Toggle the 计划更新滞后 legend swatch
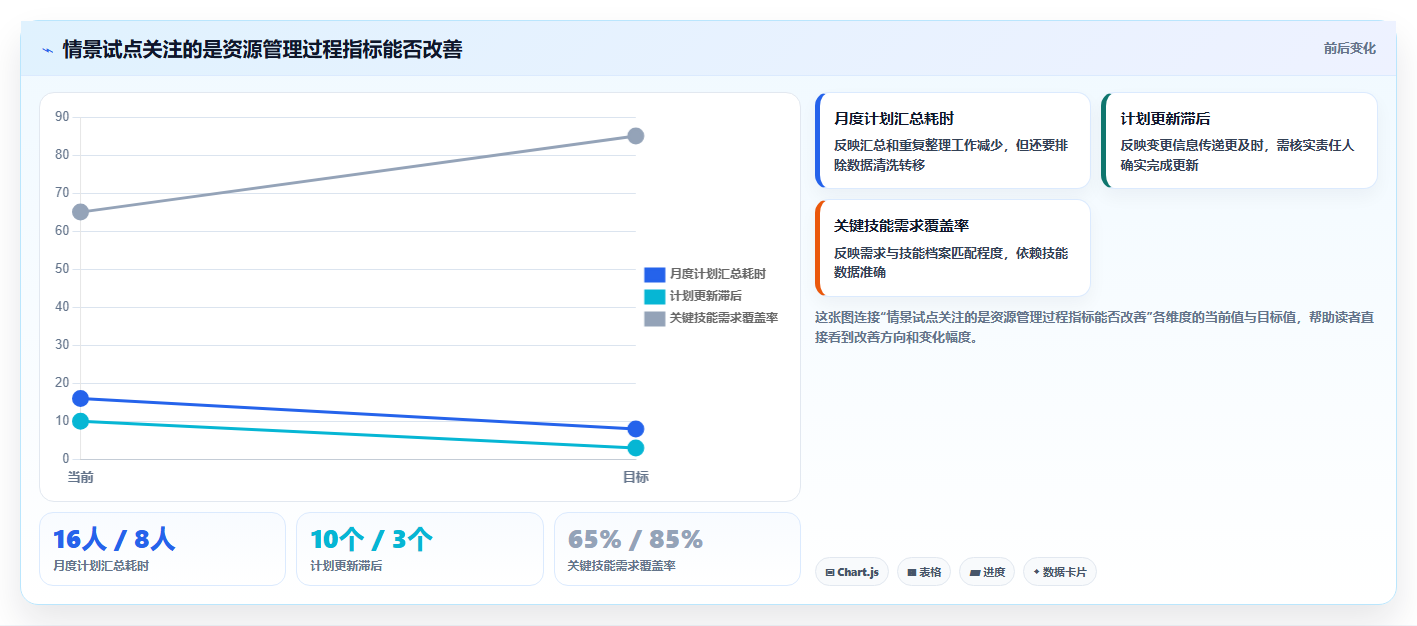Screen dimensions: 1417x626 click(x=654, y=296)
